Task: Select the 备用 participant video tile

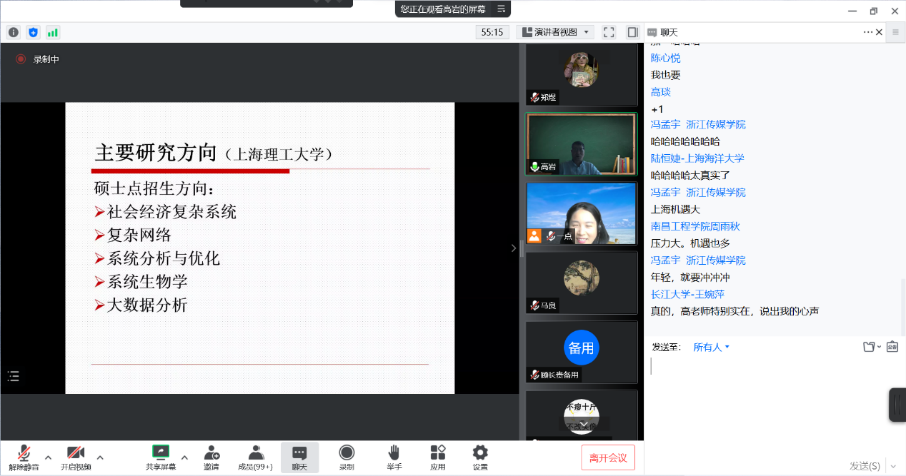Action: (x=581, y=350)
